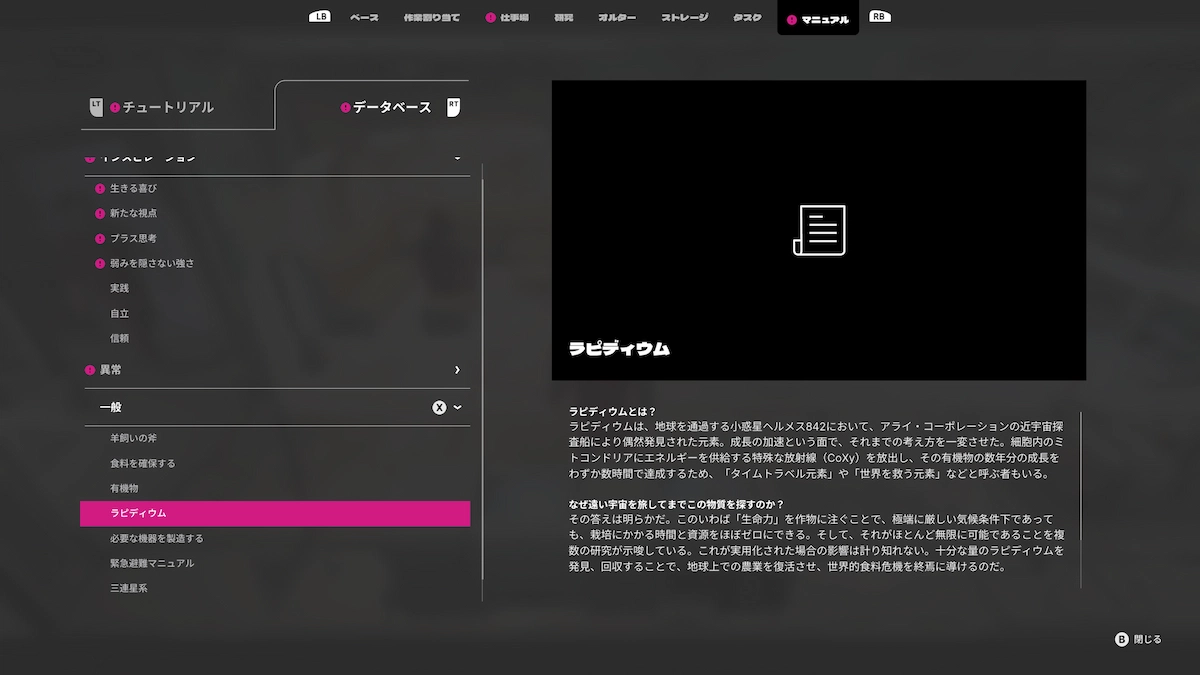Click the document icon in the preview panel
The height and width of the screenshot is (675, 1200).
(x=819, y=230)
